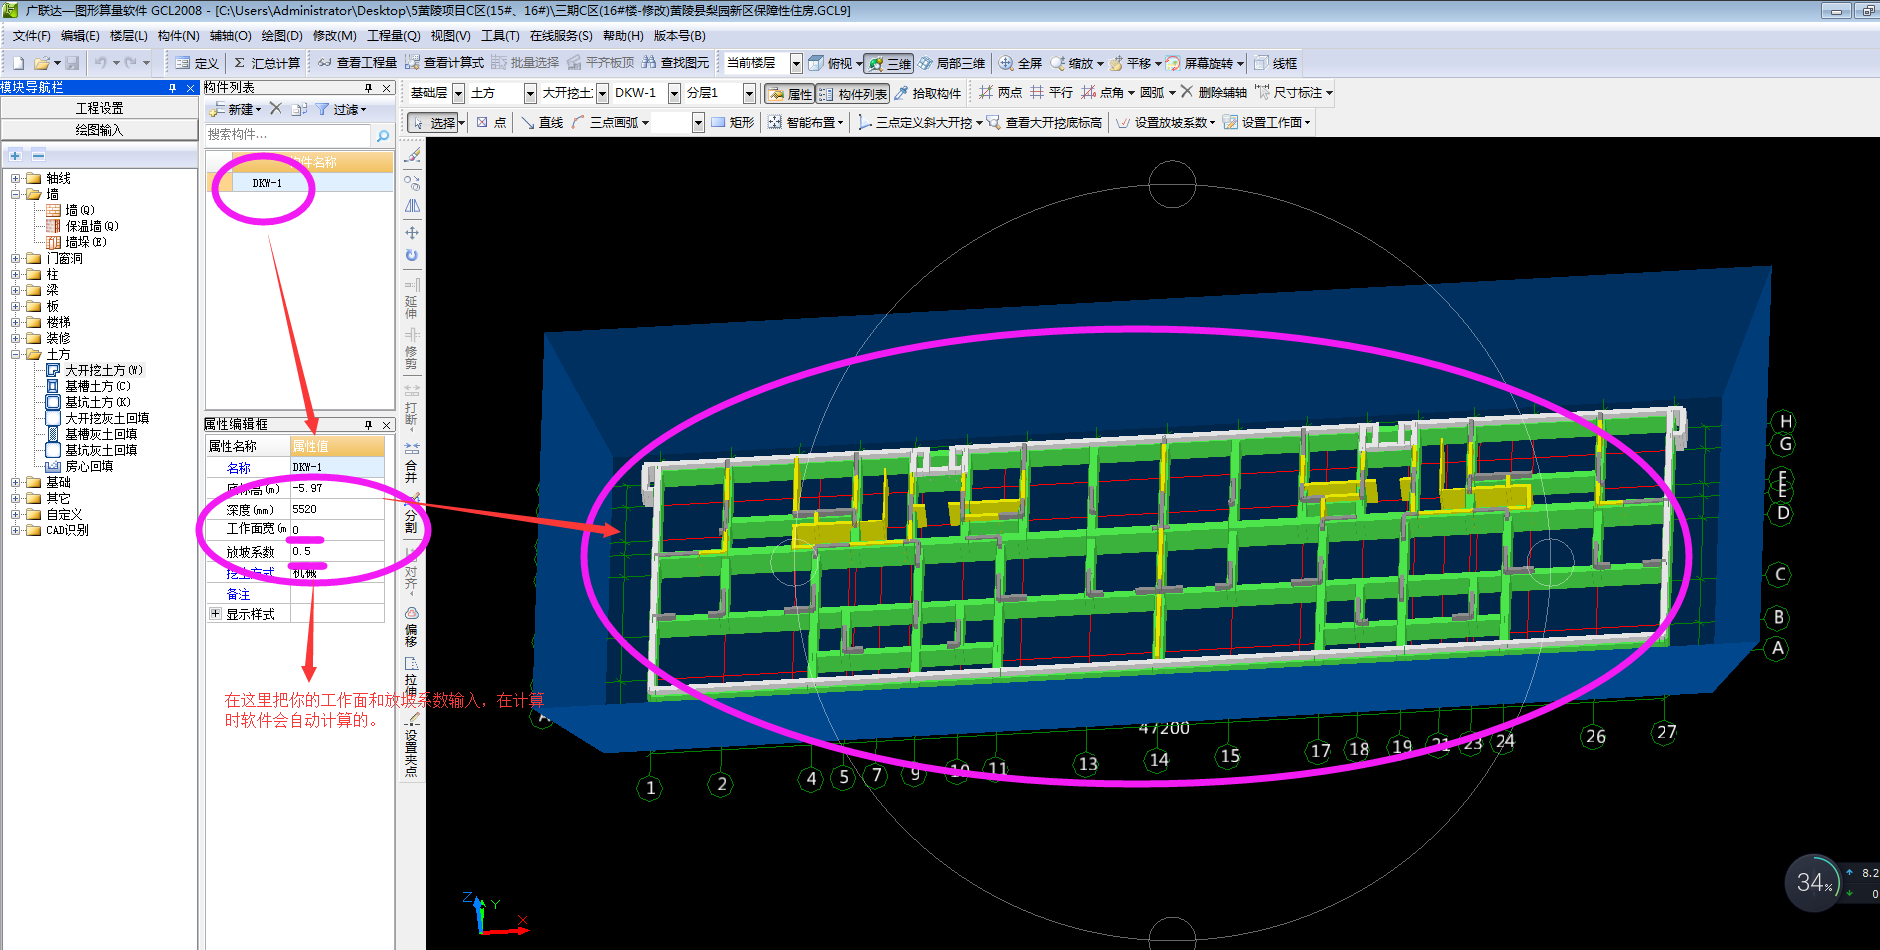
Task: Select the 点 (point) drawing tool
Action: coord(491,123)
